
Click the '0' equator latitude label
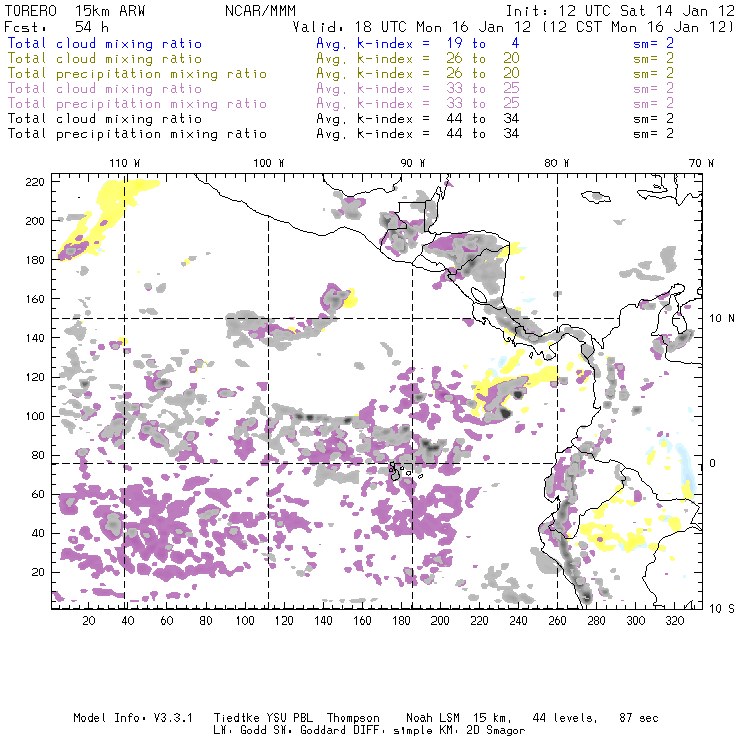[x=713, y=463]
